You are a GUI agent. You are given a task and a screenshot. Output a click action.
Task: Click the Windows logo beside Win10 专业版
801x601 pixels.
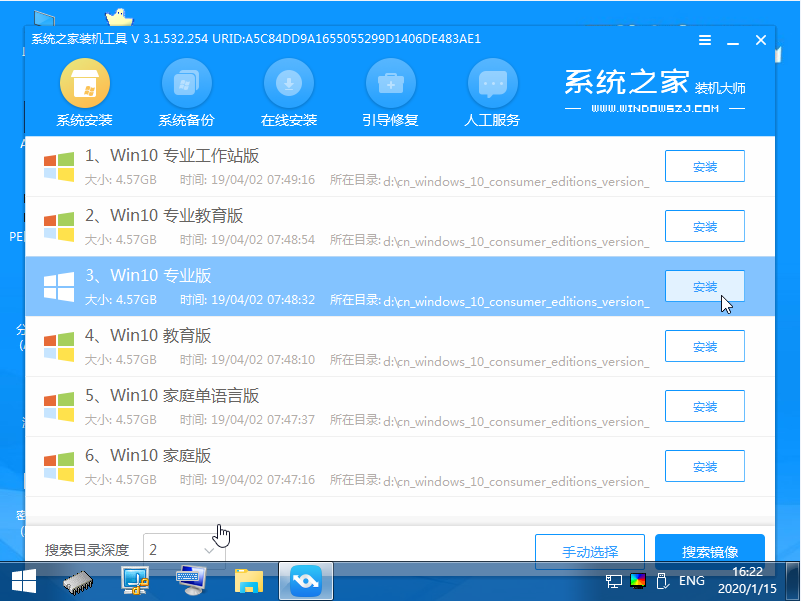point(57,287)
